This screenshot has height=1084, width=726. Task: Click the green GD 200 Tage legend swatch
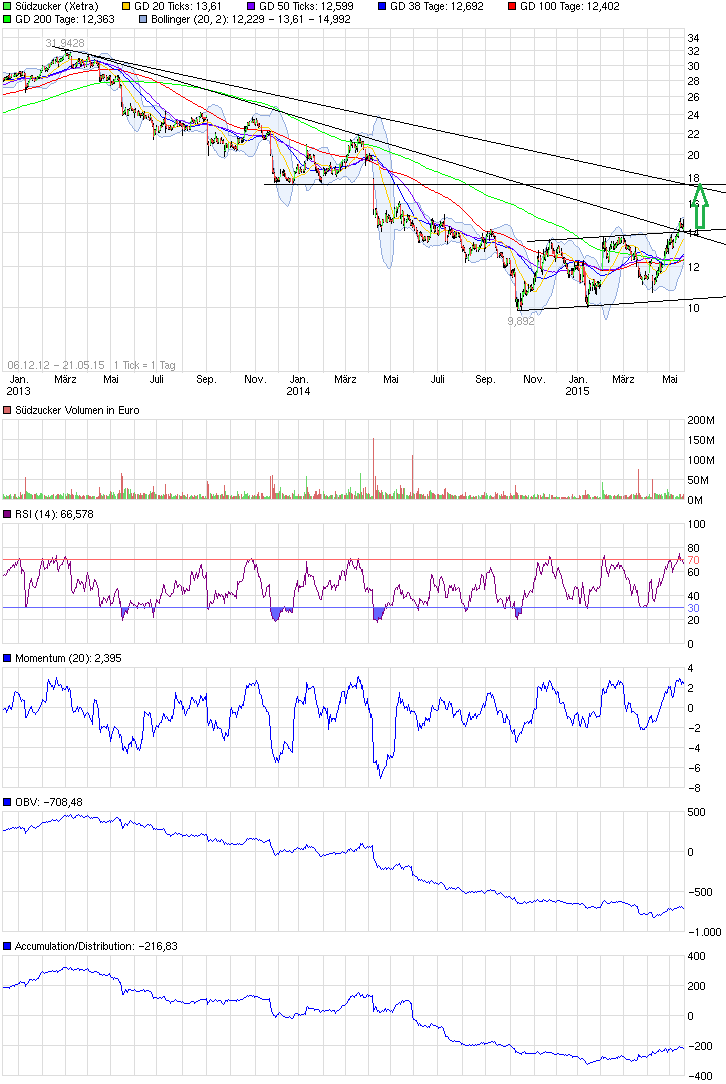(8, 19)
